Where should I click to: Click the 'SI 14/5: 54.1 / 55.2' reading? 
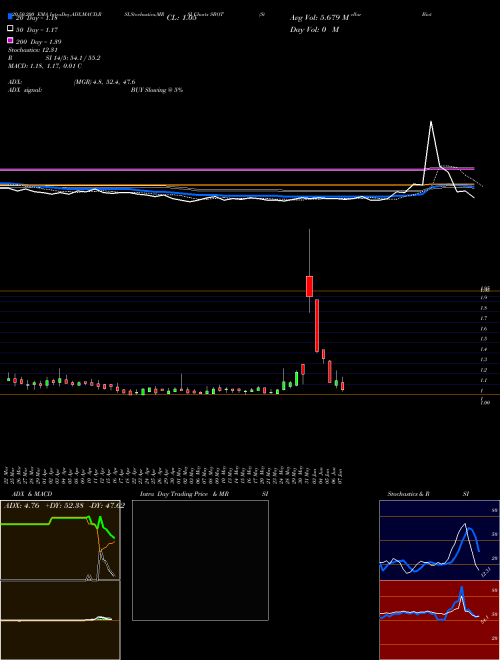pyautogui.click(x=73, y=58)
